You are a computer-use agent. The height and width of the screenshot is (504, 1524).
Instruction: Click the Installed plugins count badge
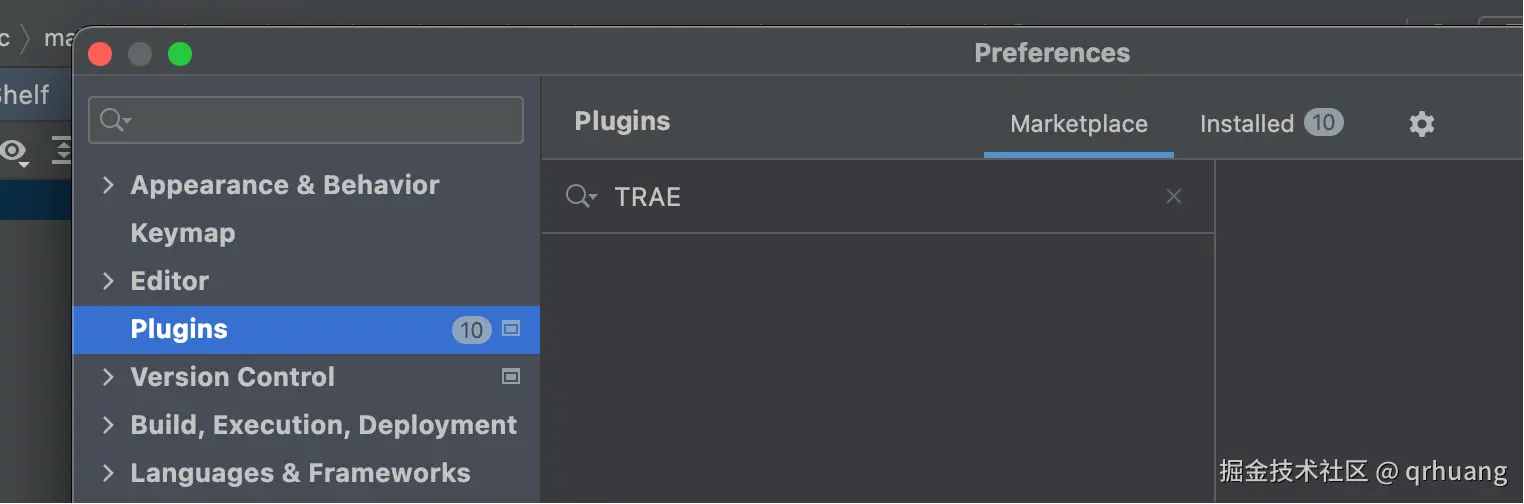pyautogui.click(x=1323, y=123)
